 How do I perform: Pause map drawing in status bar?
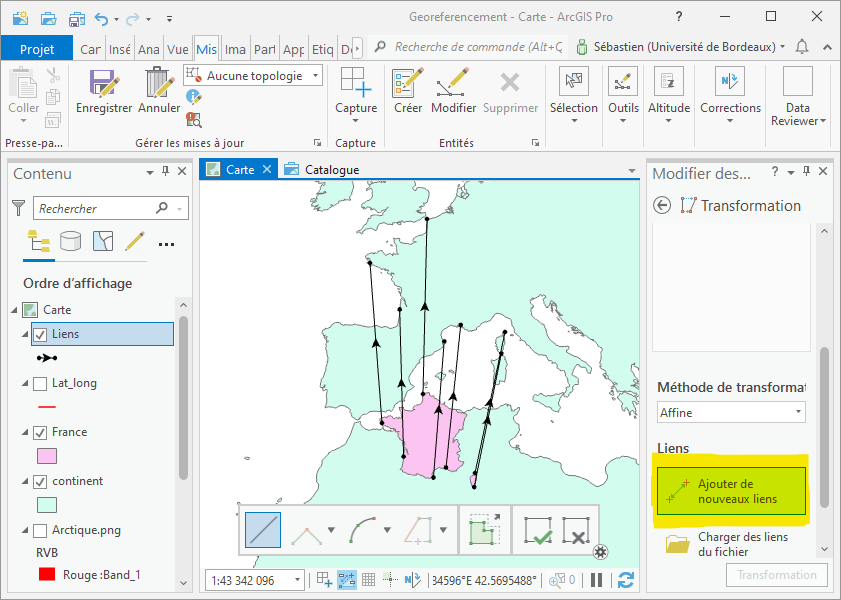coord(596,580)
